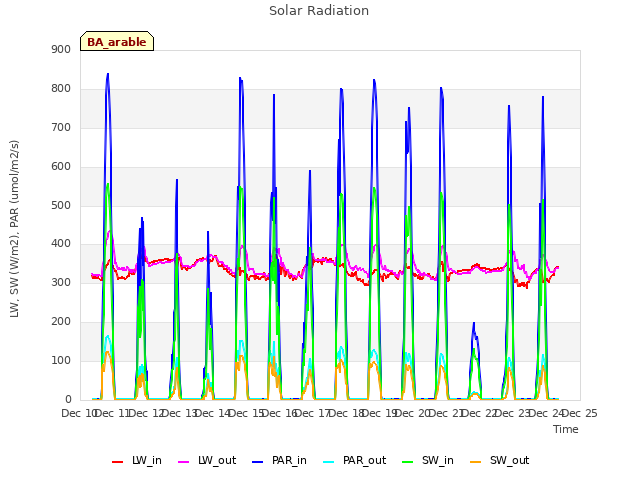Click the blue PAR_in legend color marker

pos(258,462)
